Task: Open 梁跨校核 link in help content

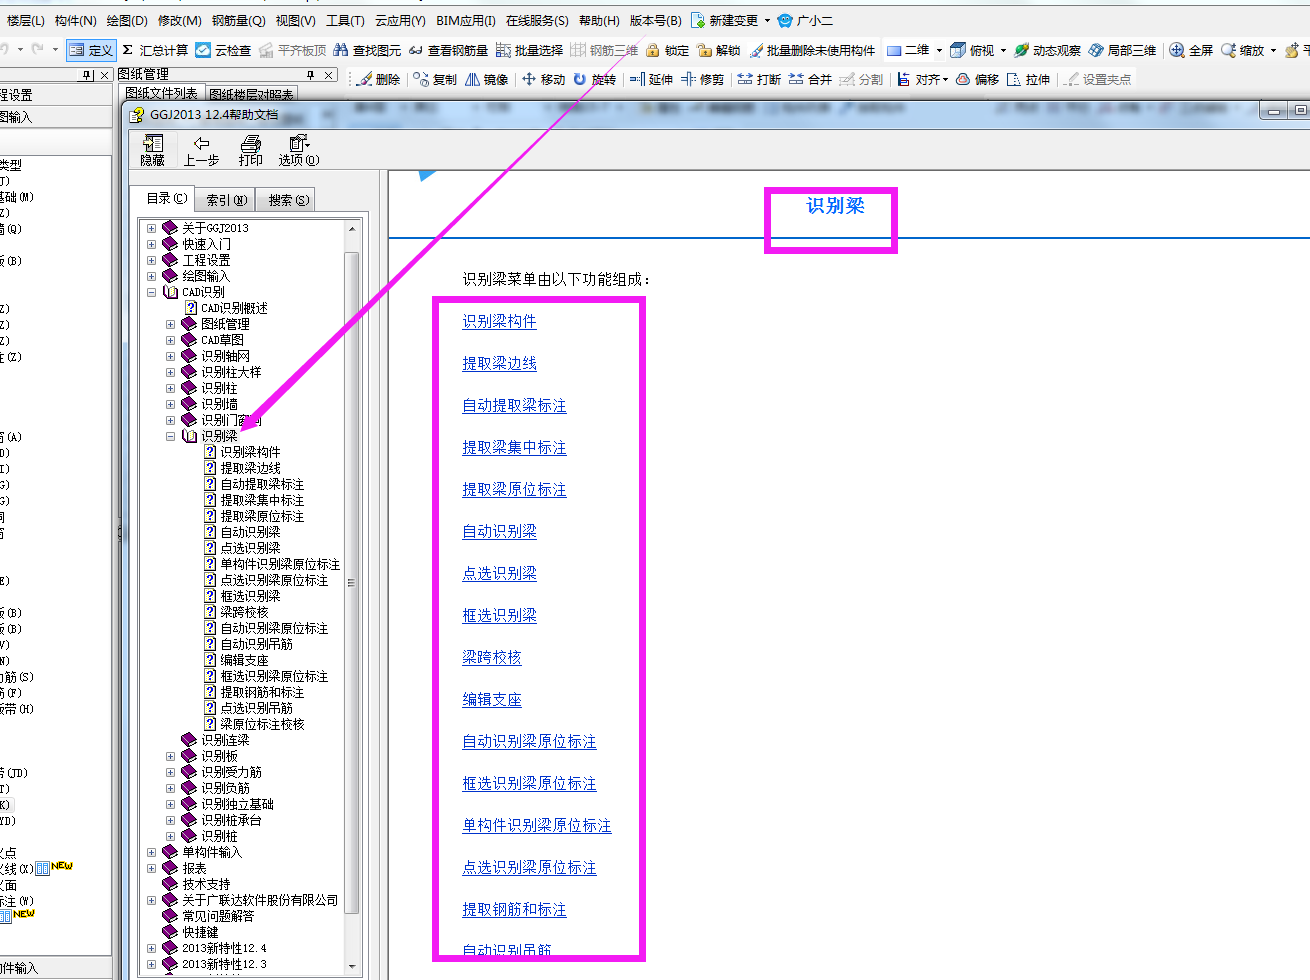Action: tap(492, 657)
